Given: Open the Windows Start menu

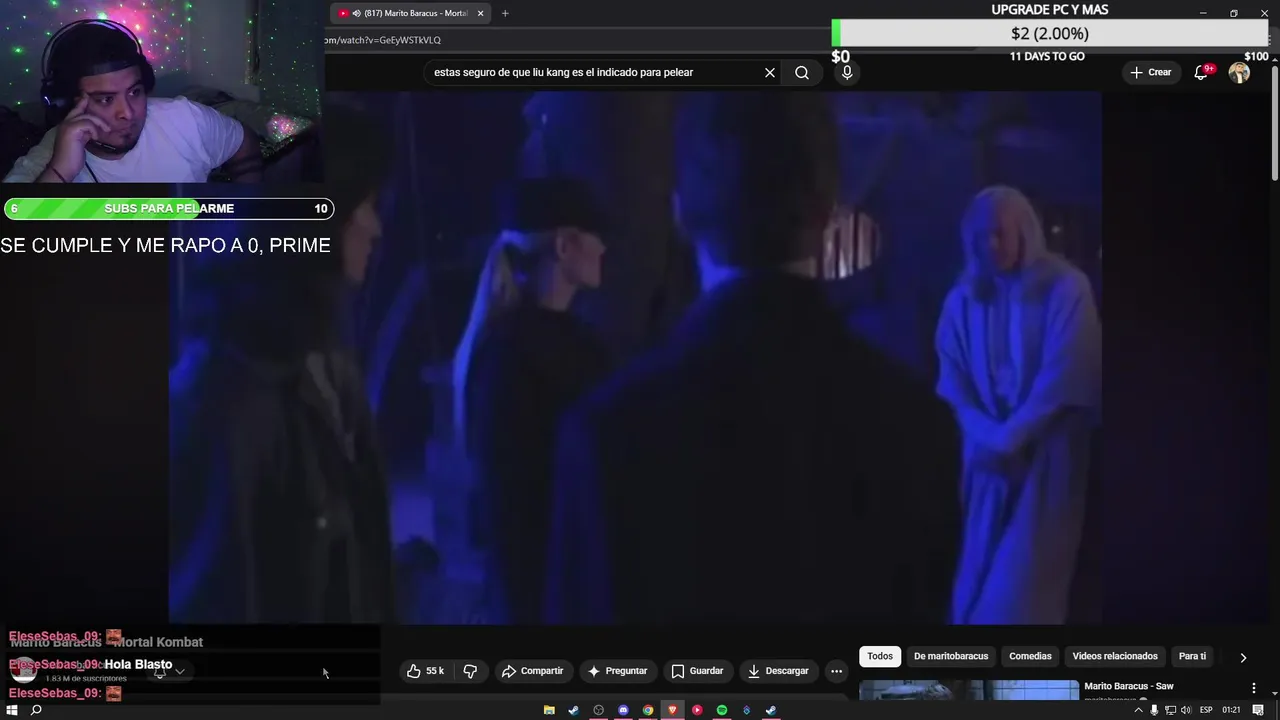Looking at the screenshot, I should (x=12, y=710).
